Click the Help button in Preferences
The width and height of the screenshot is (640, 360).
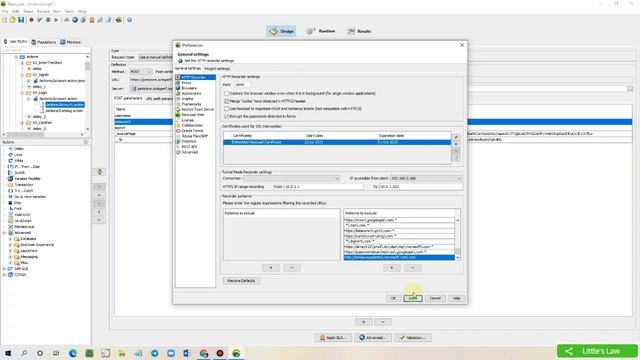click(x=456, y=298)
